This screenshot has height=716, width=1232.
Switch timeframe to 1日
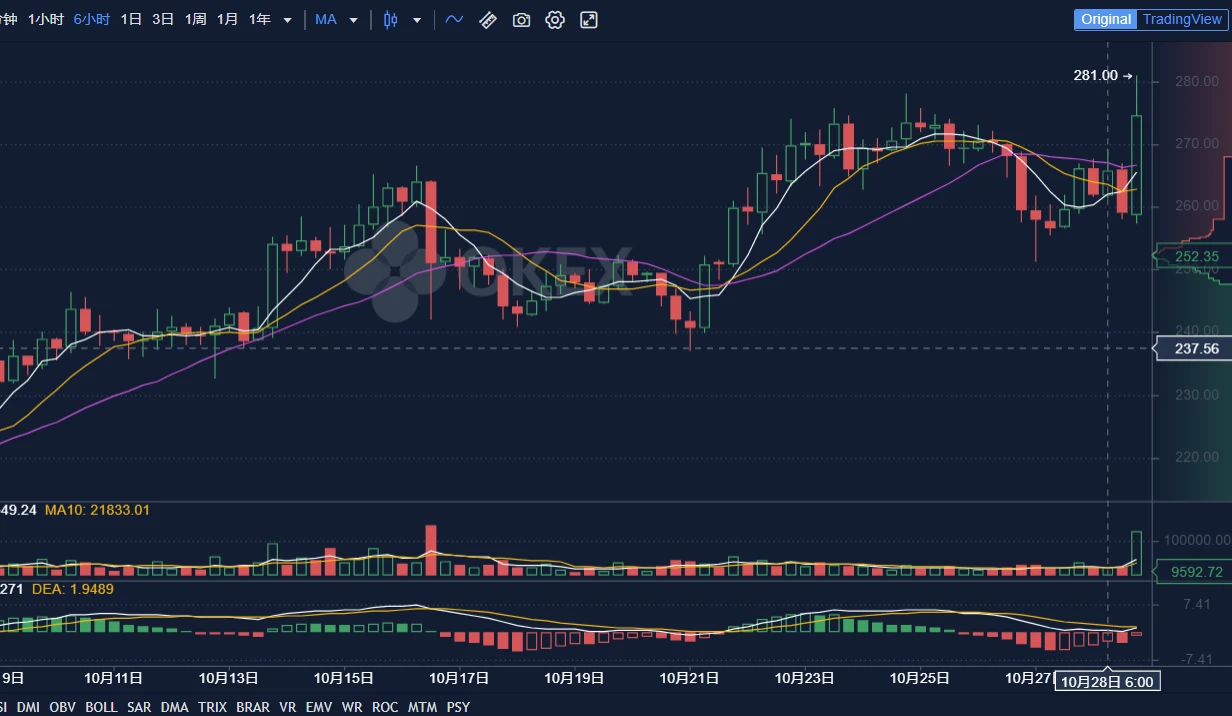131,19
